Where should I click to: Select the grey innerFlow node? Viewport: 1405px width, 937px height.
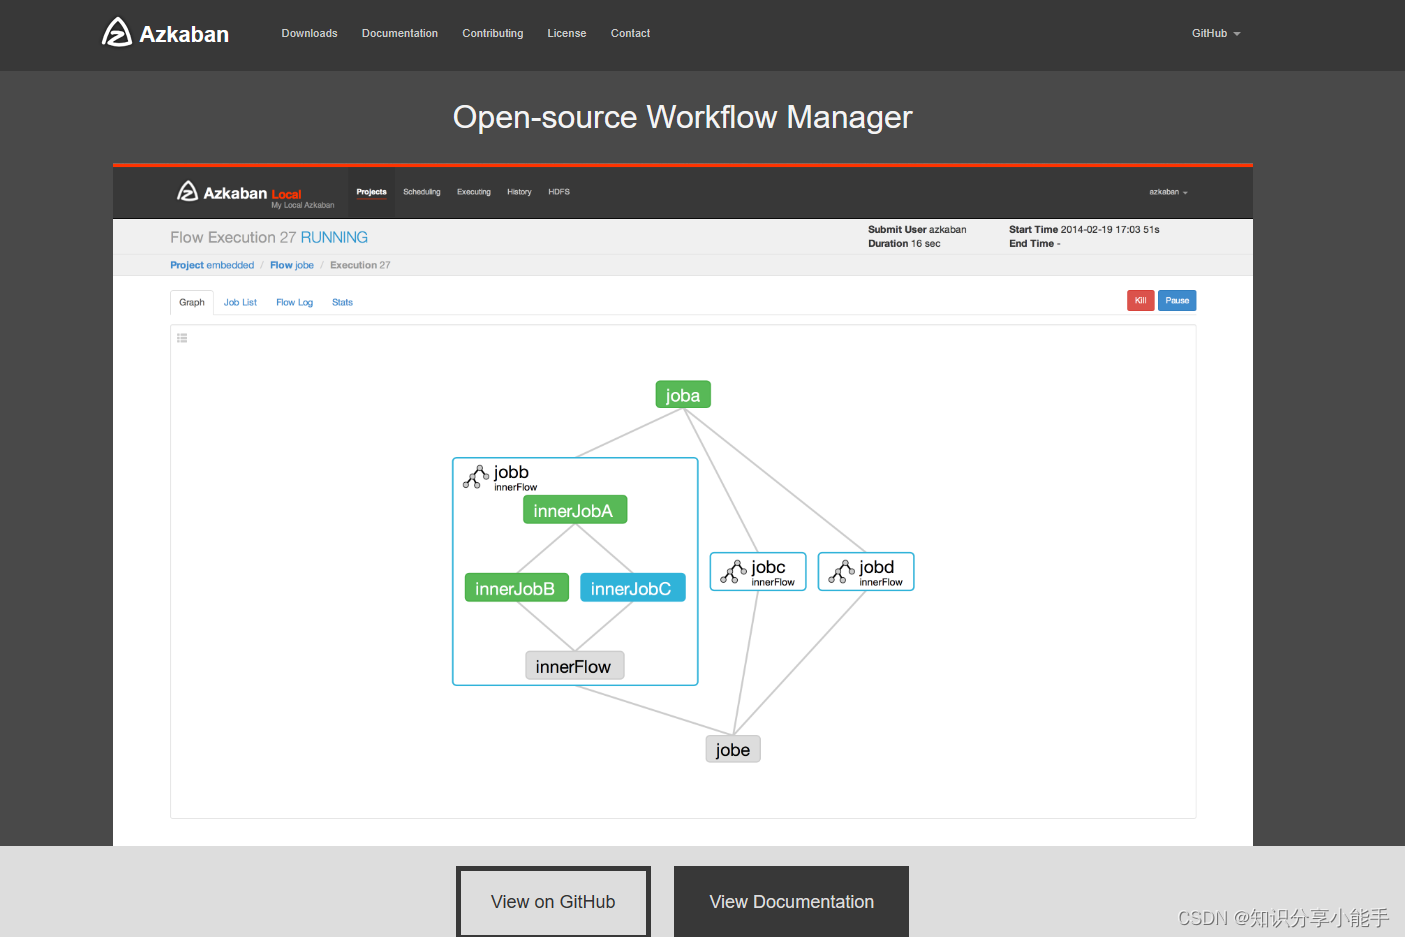click(x=574, y=666)
